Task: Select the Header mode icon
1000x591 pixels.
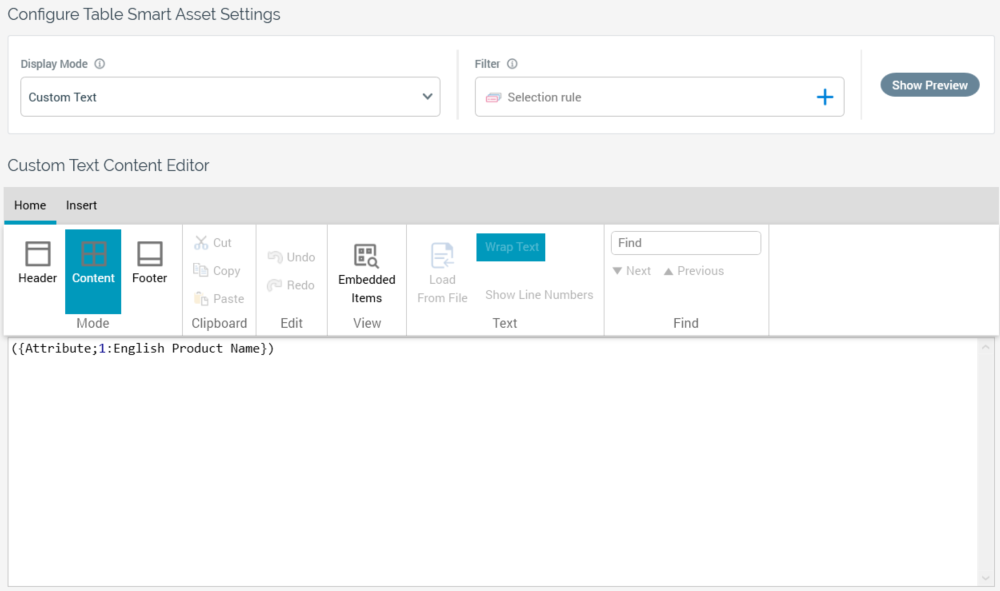Action: (37, 254)
